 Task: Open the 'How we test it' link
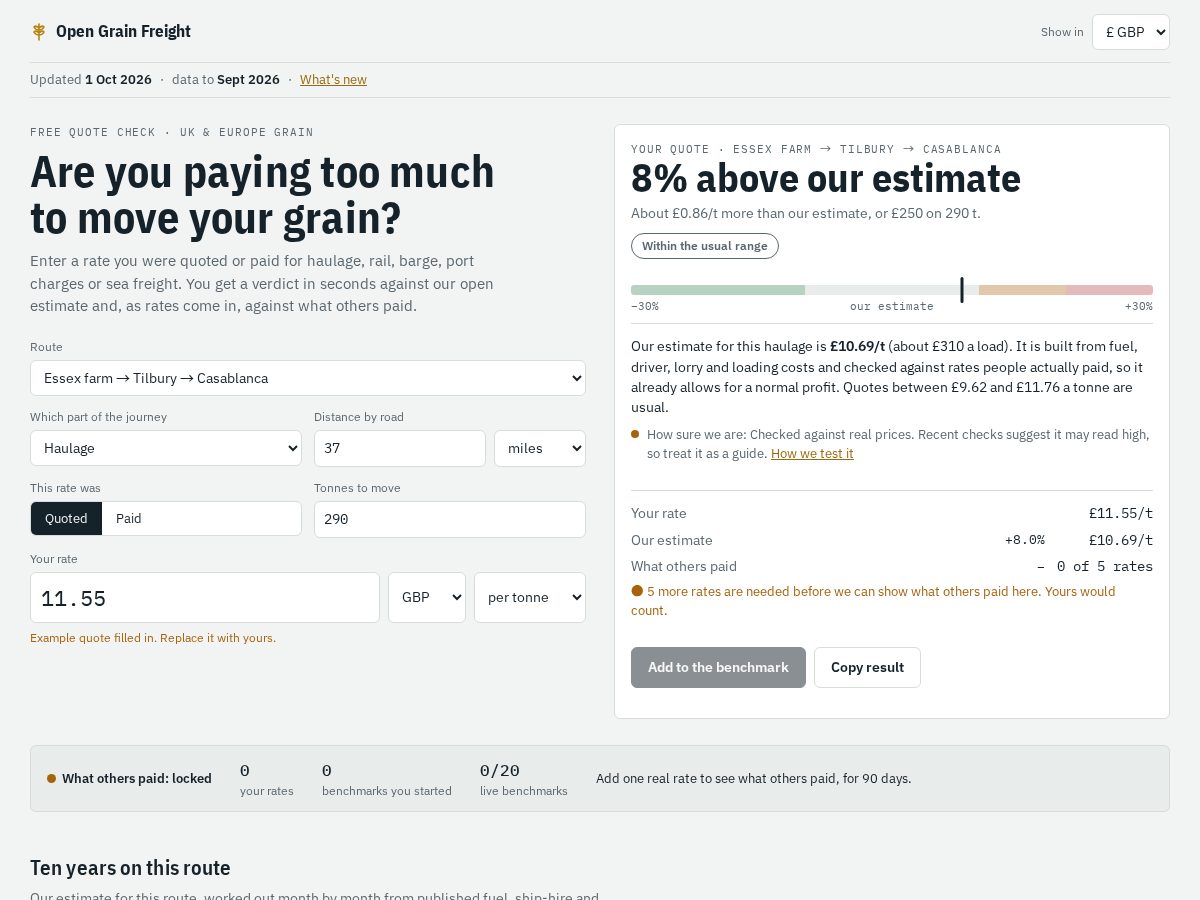click(812, 454)
